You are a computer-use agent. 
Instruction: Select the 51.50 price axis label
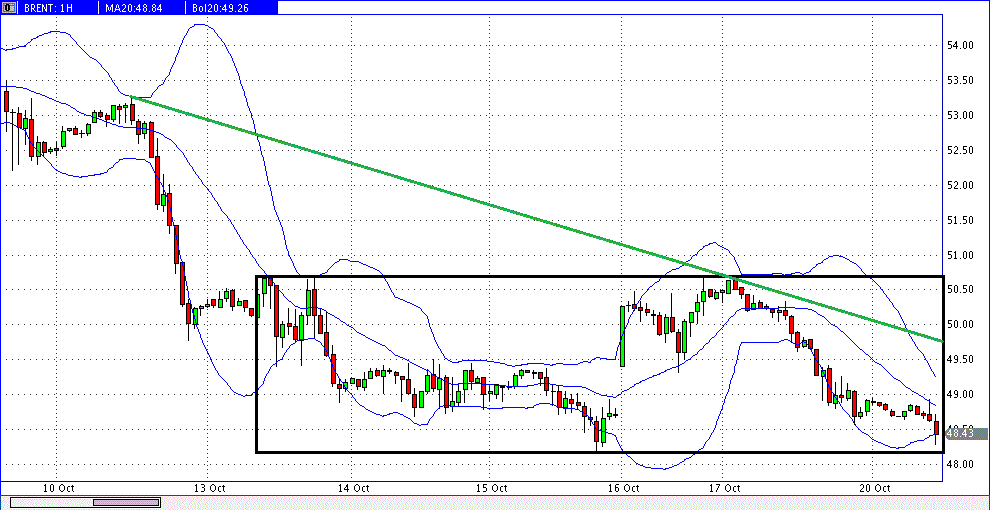pos(960,220)
